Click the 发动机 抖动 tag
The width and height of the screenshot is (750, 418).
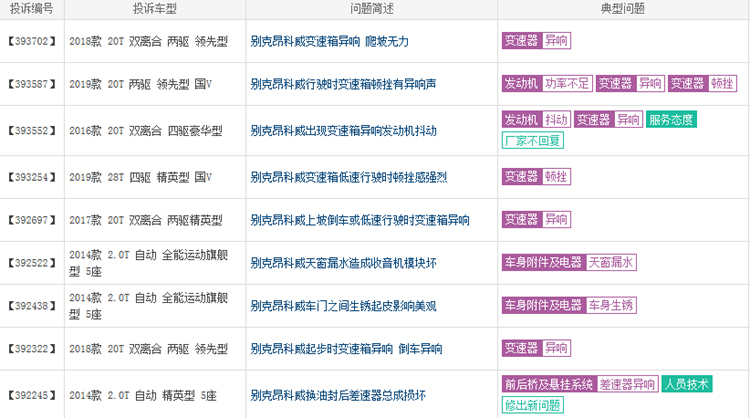point(536,120)
